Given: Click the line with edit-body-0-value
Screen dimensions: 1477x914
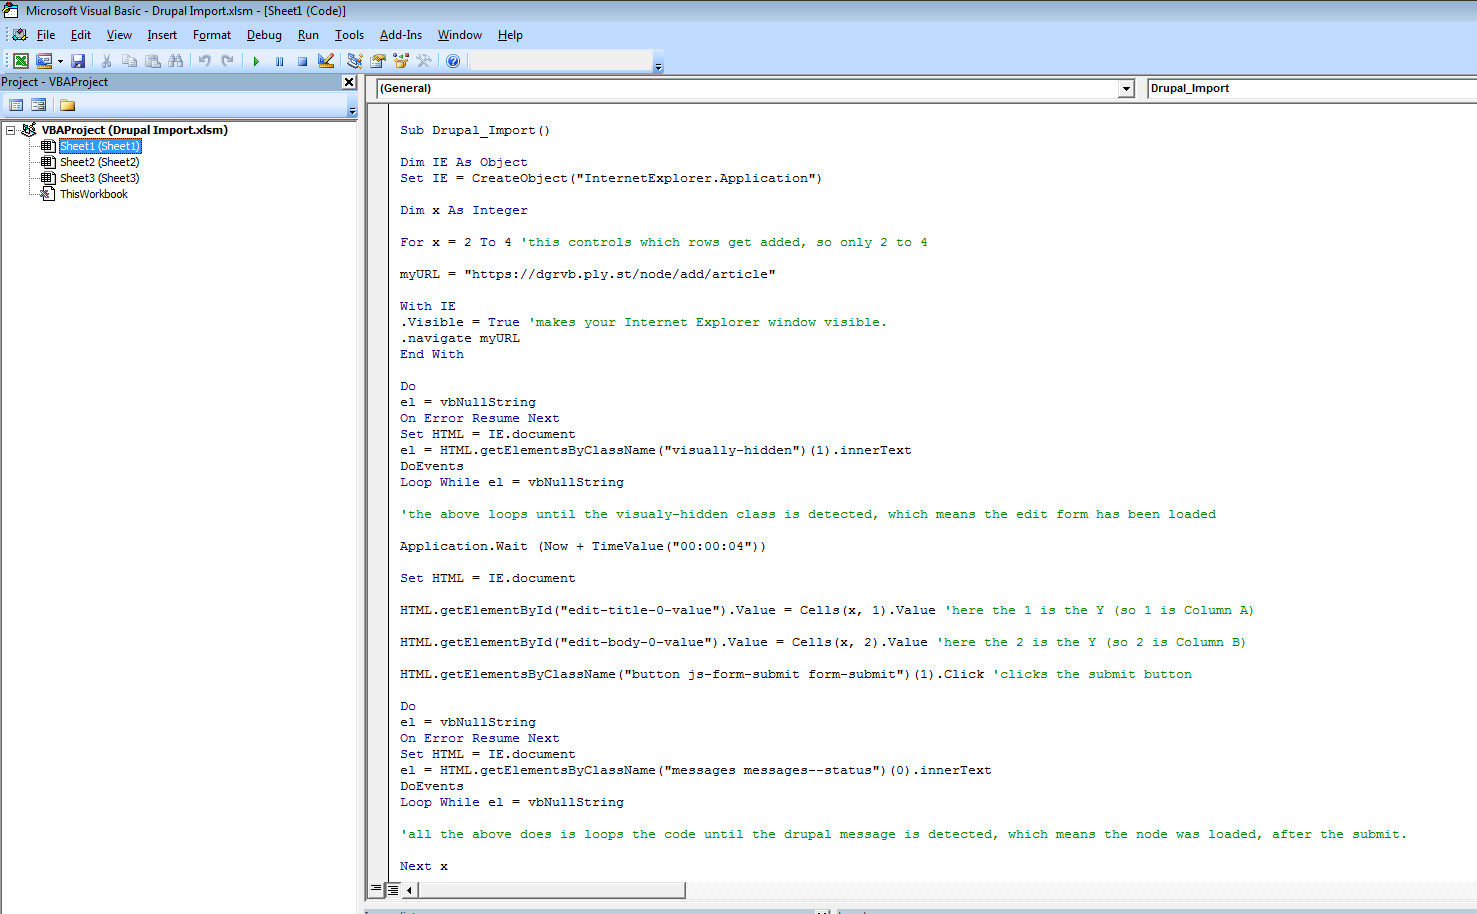Looking at the screenshot, I should [x=822, y=642].
